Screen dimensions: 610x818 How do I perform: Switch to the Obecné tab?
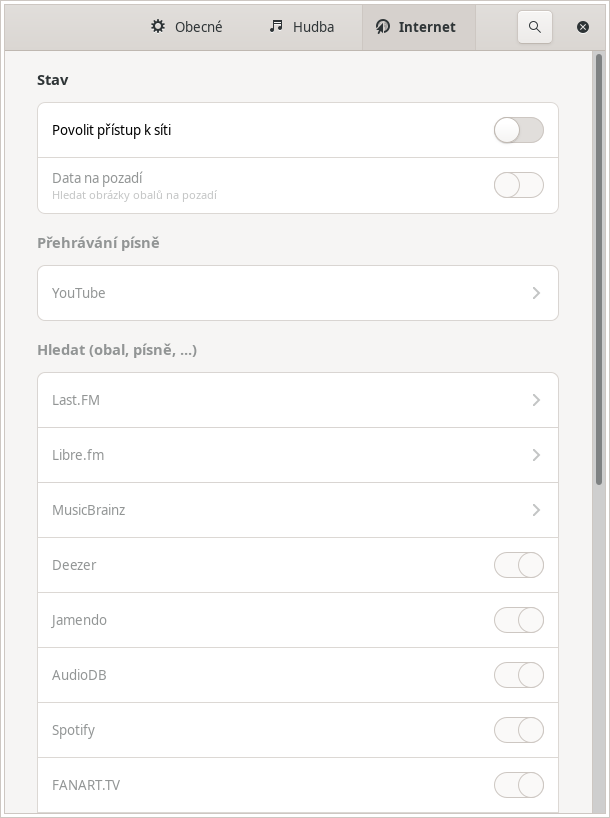pos(186,27)
